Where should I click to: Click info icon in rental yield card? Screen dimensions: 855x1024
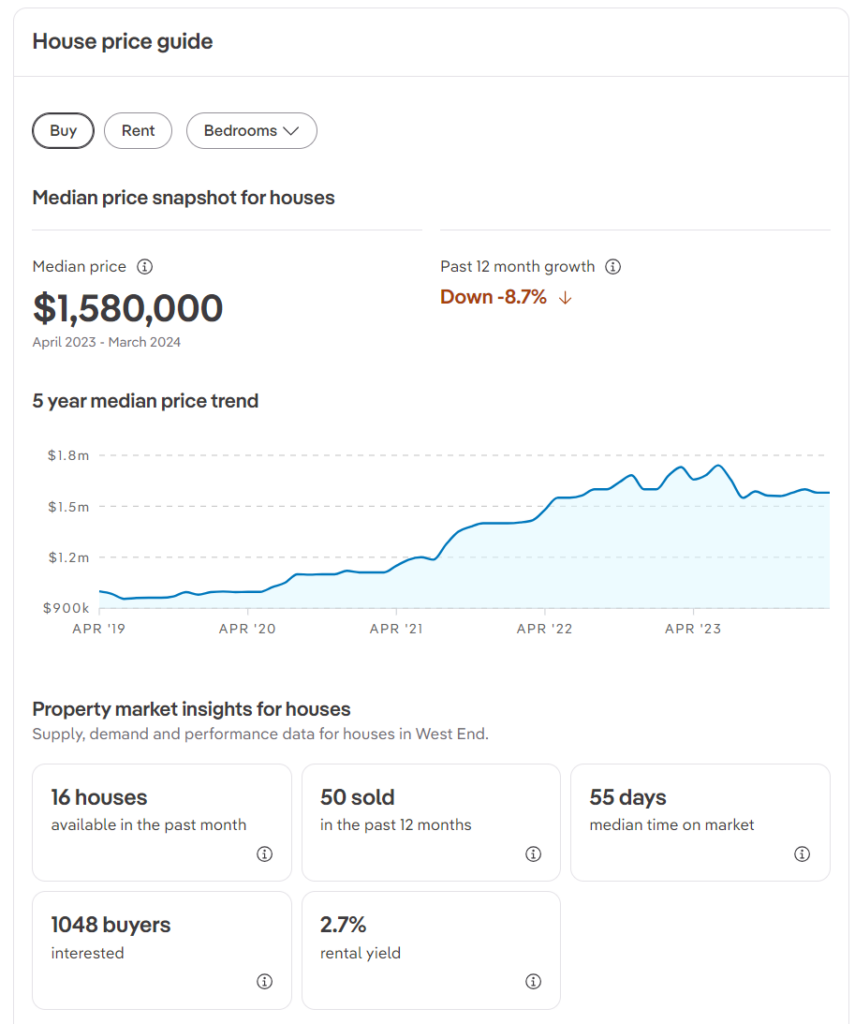point(533,981)
